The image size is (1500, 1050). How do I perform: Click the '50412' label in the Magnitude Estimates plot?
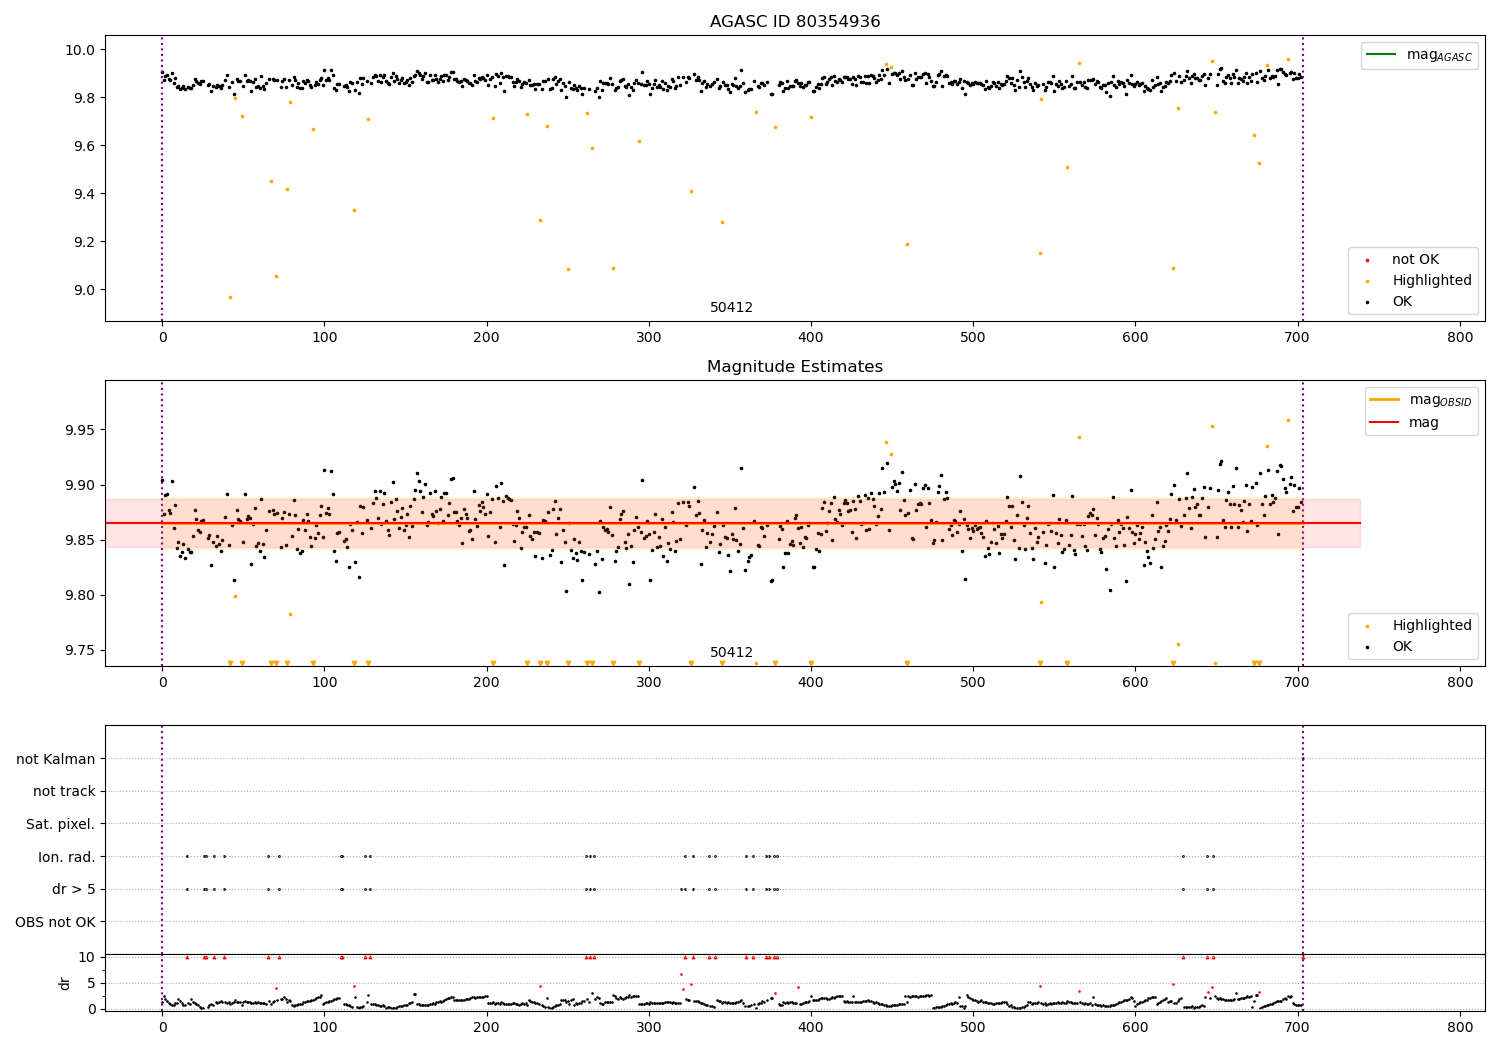[x=731, y=653]
